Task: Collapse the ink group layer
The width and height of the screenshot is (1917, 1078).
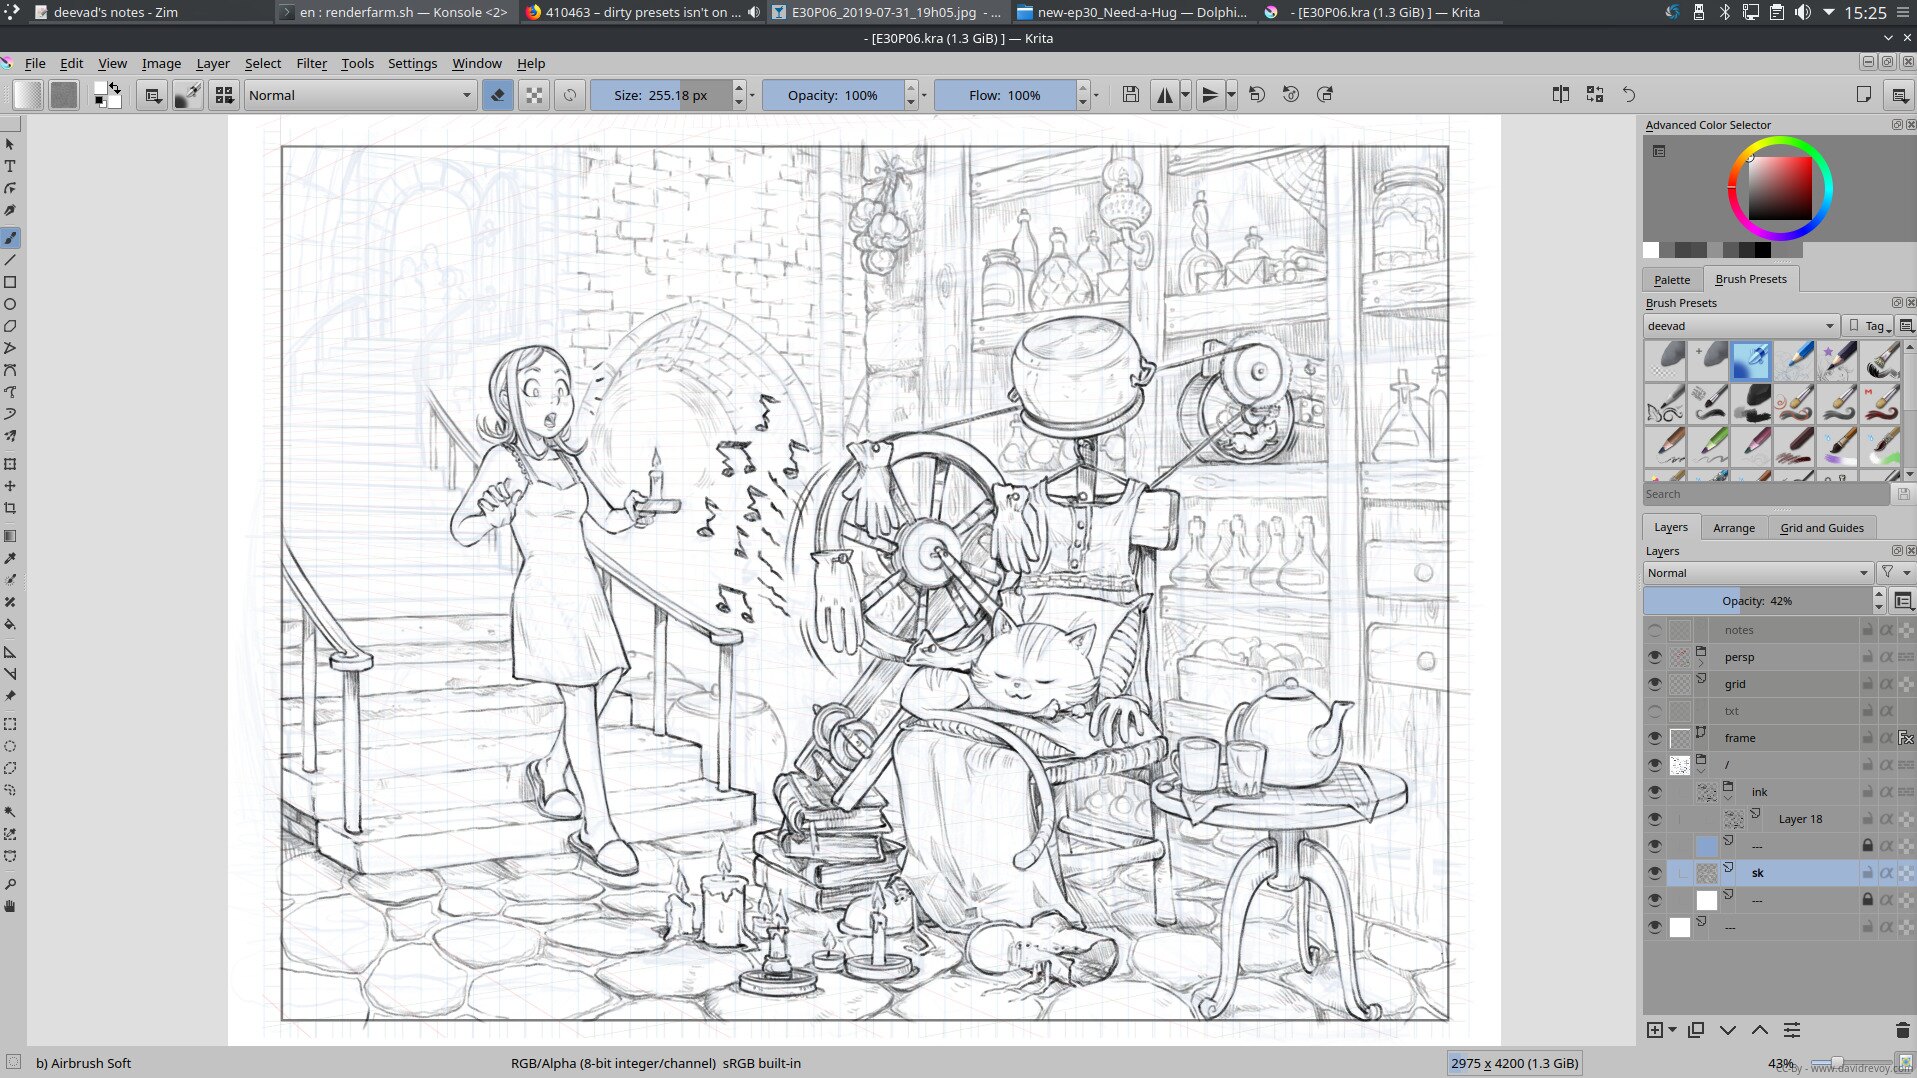Action: point(1728,797)
